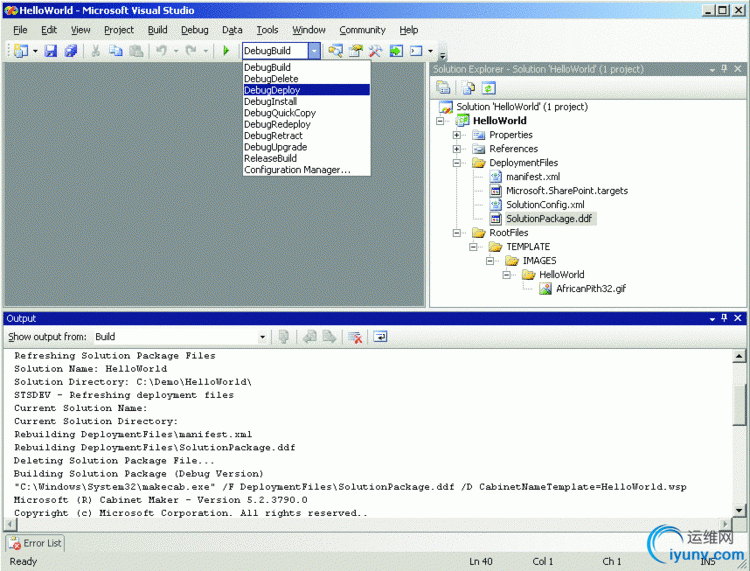Open Solution Explorer window position arrow
Screen dimensions: 750x571
click(x=712, y=69)
